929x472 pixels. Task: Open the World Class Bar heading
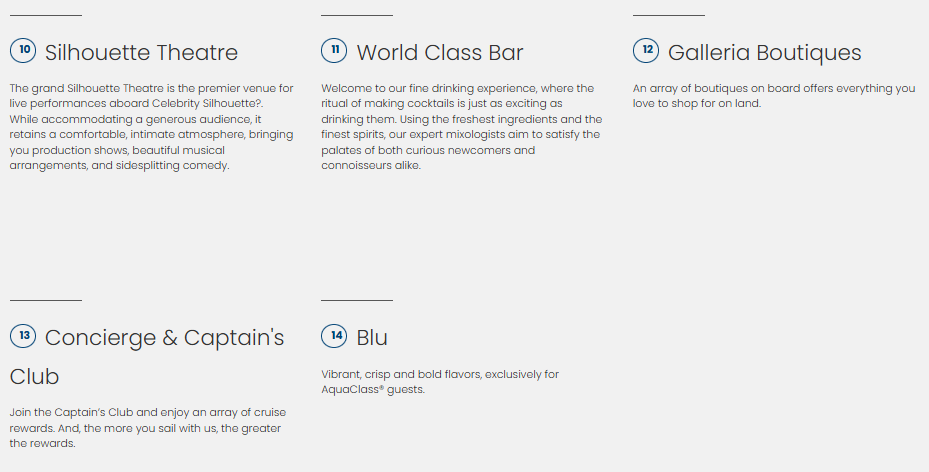pyautogui.click(x=440, y=52)
